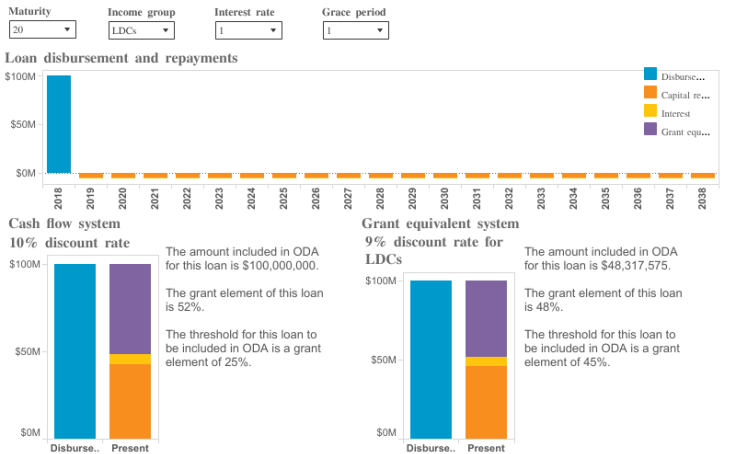Screen dimensions: 736x454
Task: Click the Interest legend label
Action: 676,113
